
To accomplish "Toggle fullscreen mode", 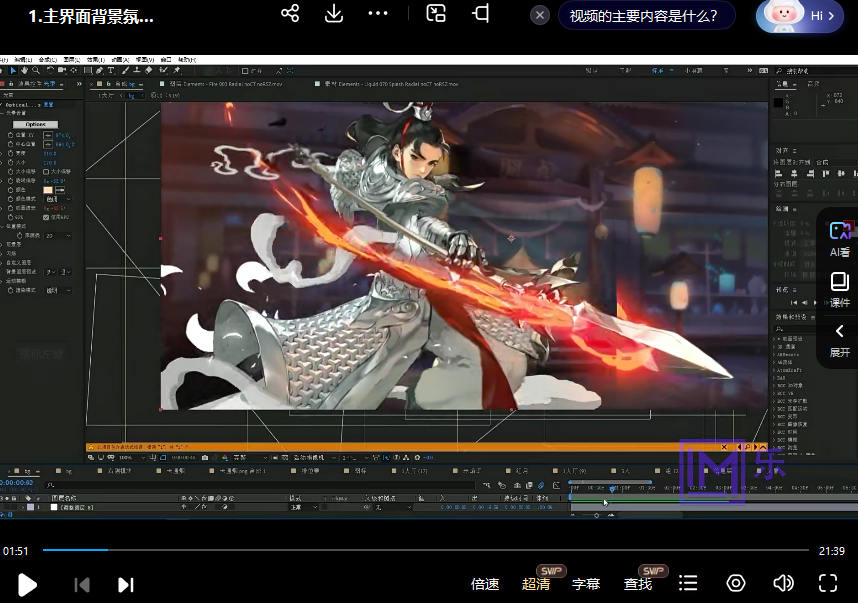I will [828, 583].
